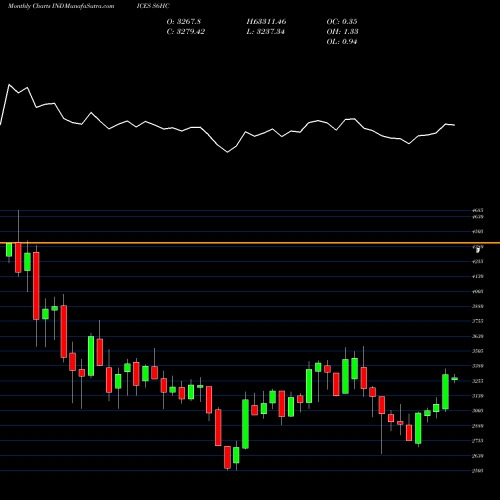Click the low price value L: 3237.34
This screenshot has width=500, height=500.
(266, 32)
